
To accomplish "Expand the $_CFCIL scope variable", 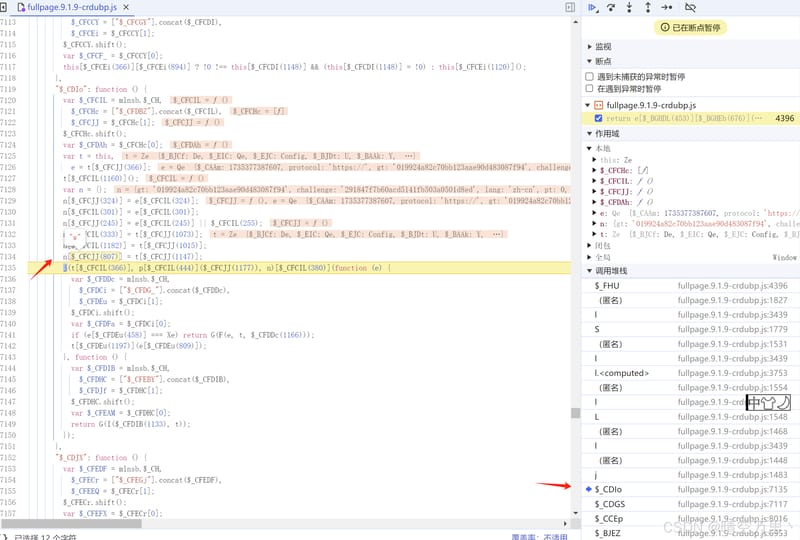I will 594,181.
